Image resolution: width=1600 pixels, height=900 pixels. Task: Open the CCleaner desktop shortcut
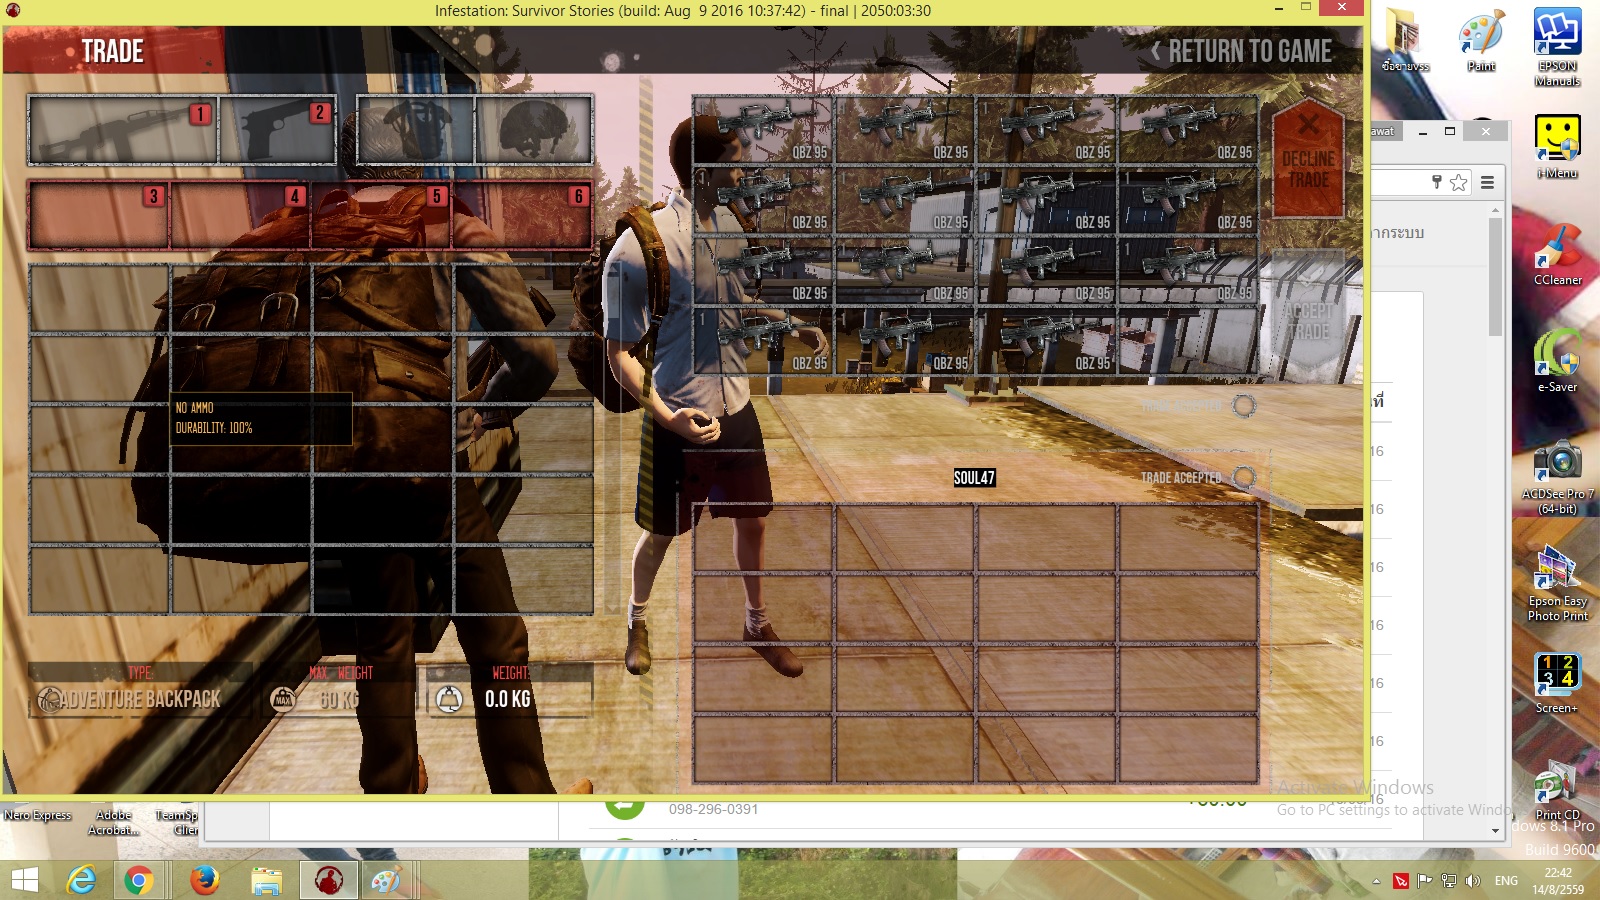point(1557,255)
